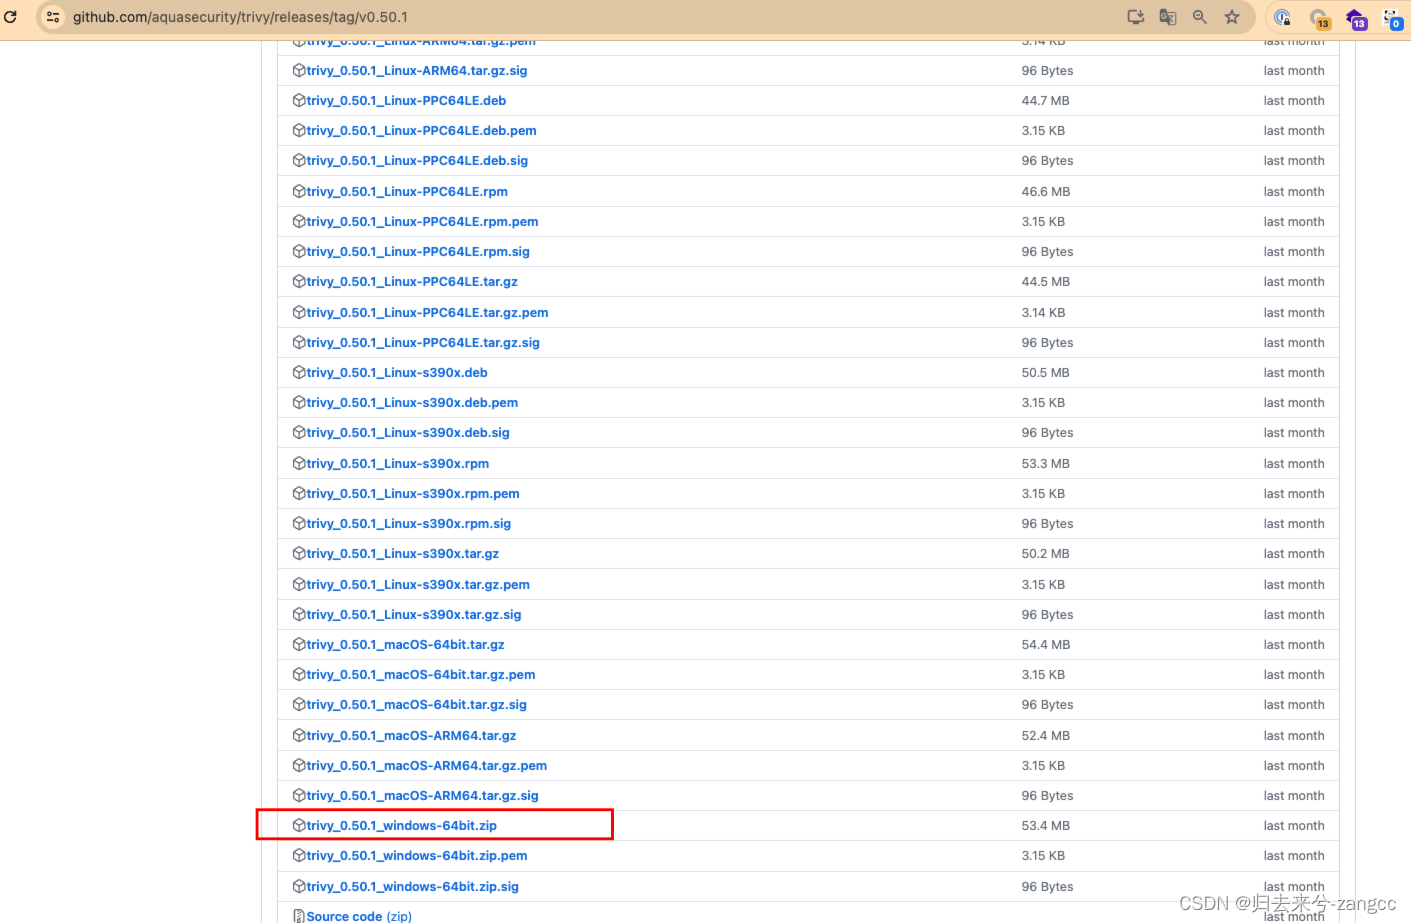Click package icon beside Linux-PPC64LE.tar.gz
This screenshot has height=923, width=1411.
(299, 282)
